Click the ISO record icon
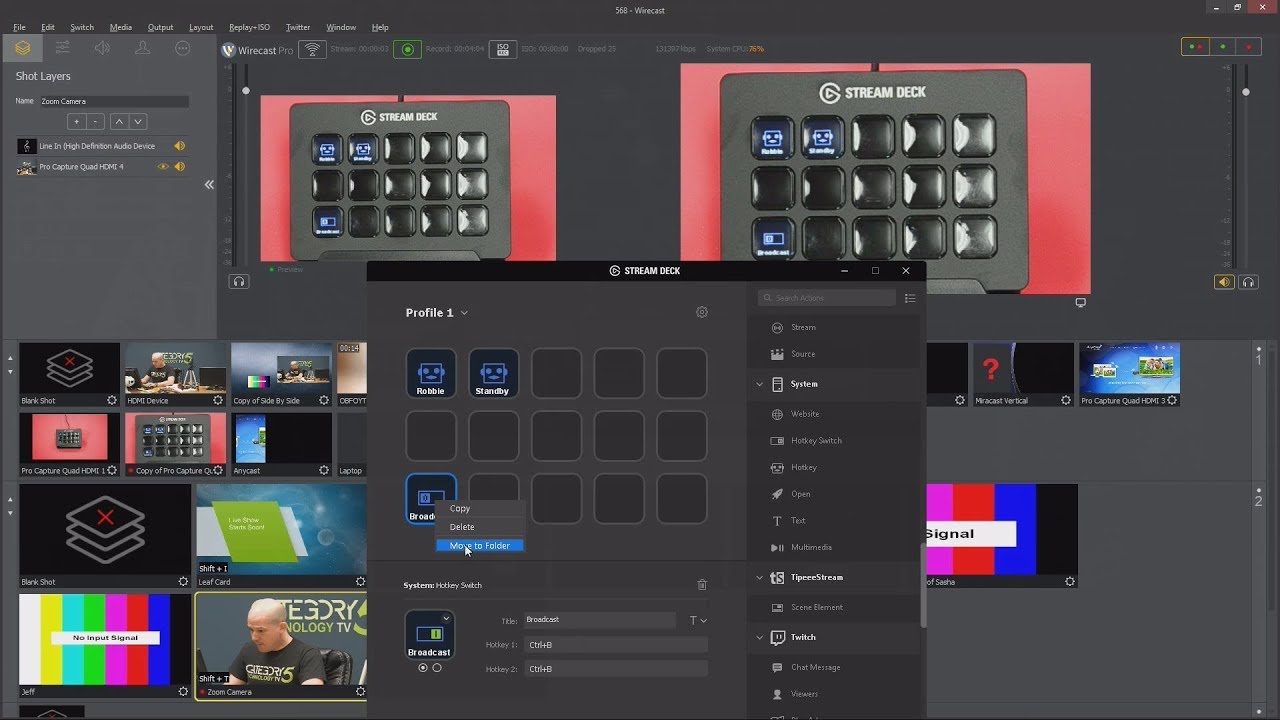This screenshot has width=1280, height=720. 502,49
